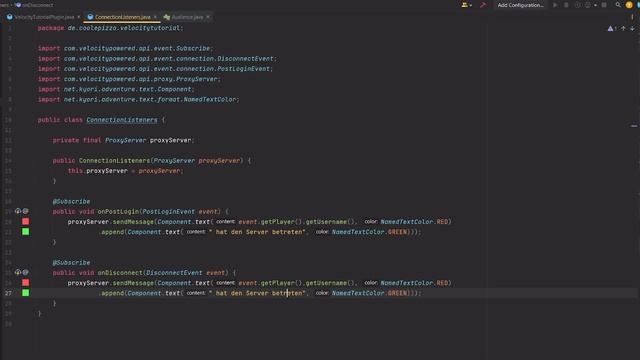Viewport: 640px width, 360px height.
Task: Click the DisconnectEvent parameter type in onDisconnect
Action: coord(174,273)
